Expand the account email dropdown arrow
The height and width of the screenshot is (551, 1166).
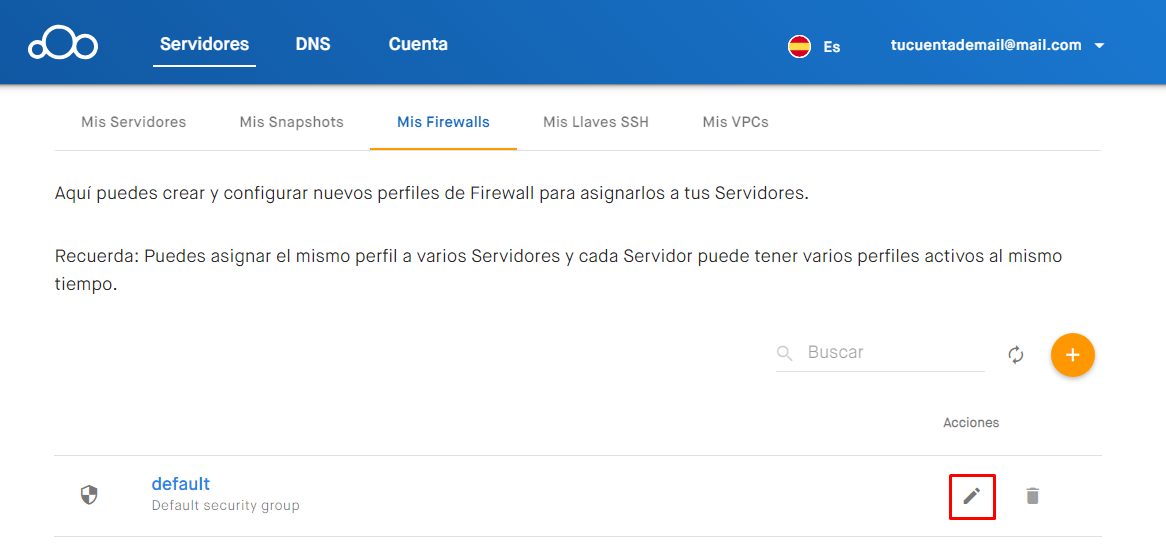[x=1099, y=46]
